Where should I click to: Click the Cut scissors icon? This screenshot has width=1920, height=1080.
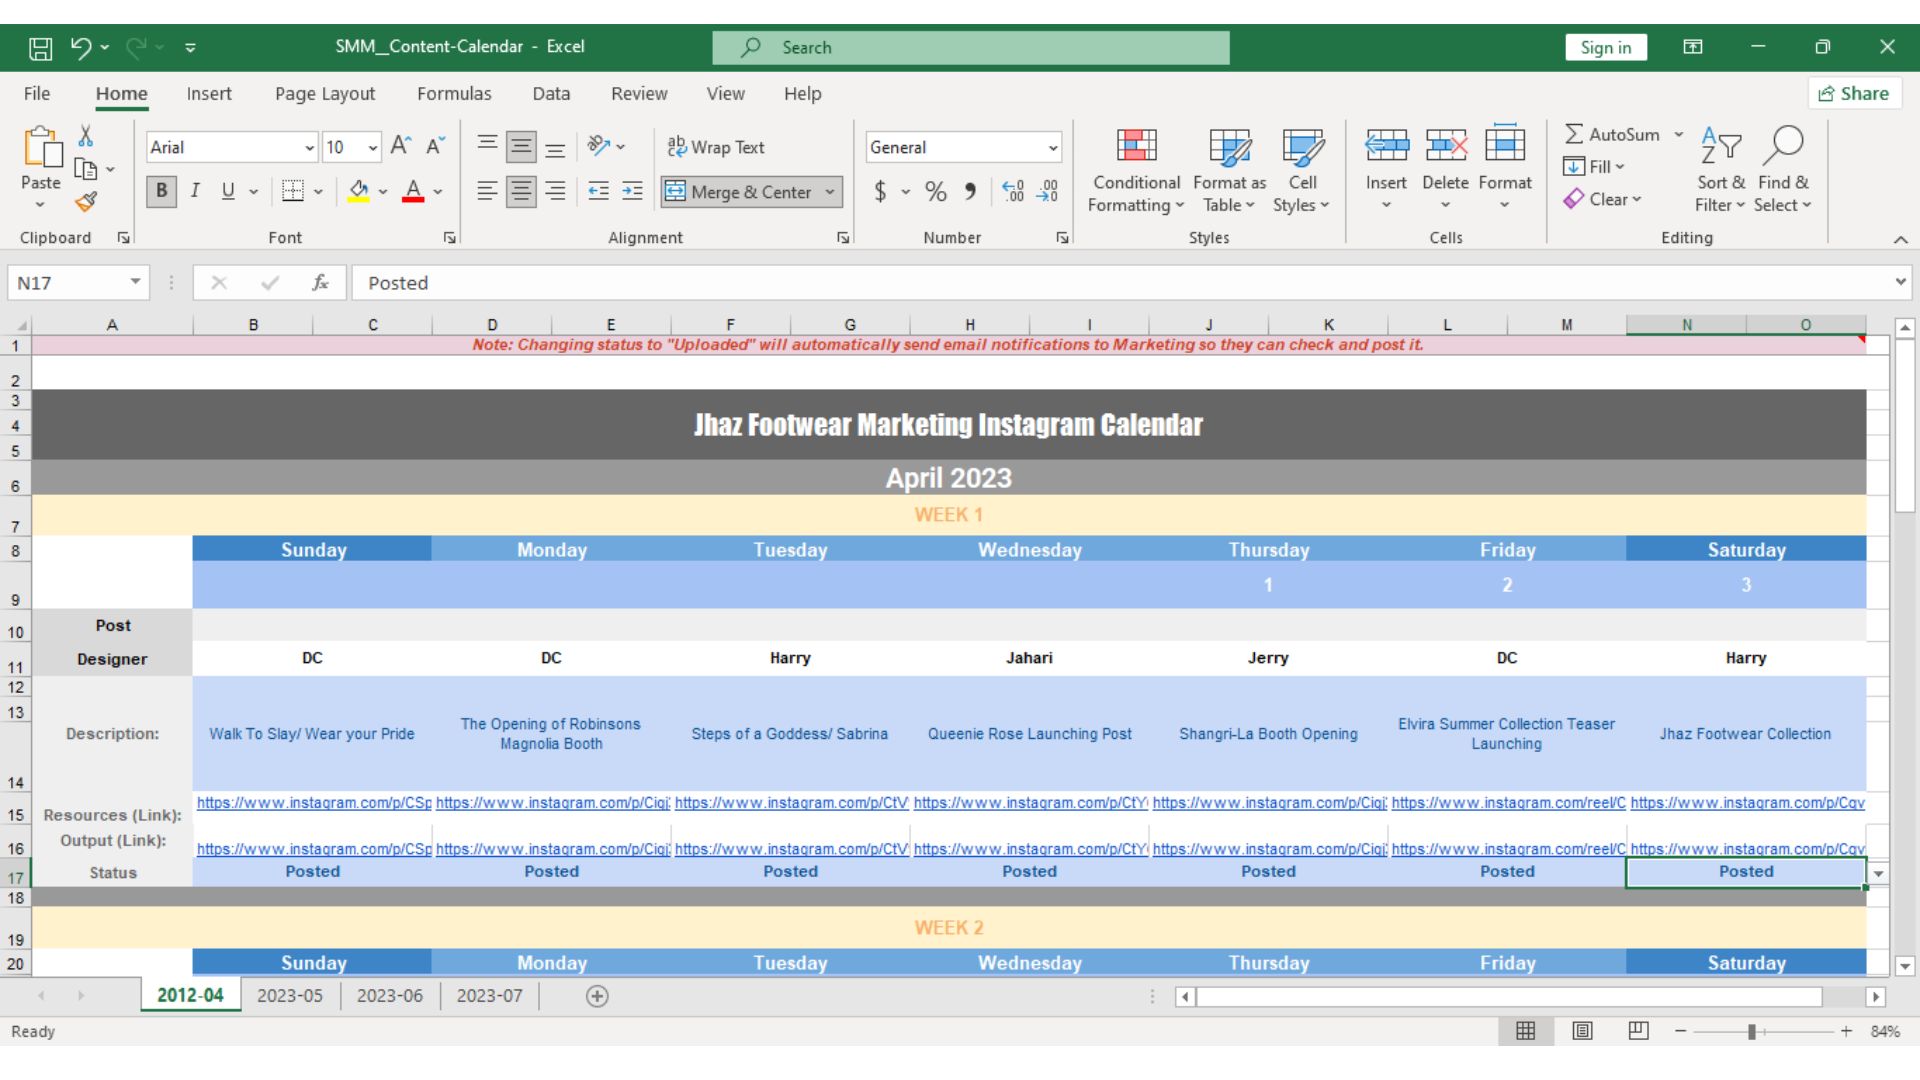point(86,136)
